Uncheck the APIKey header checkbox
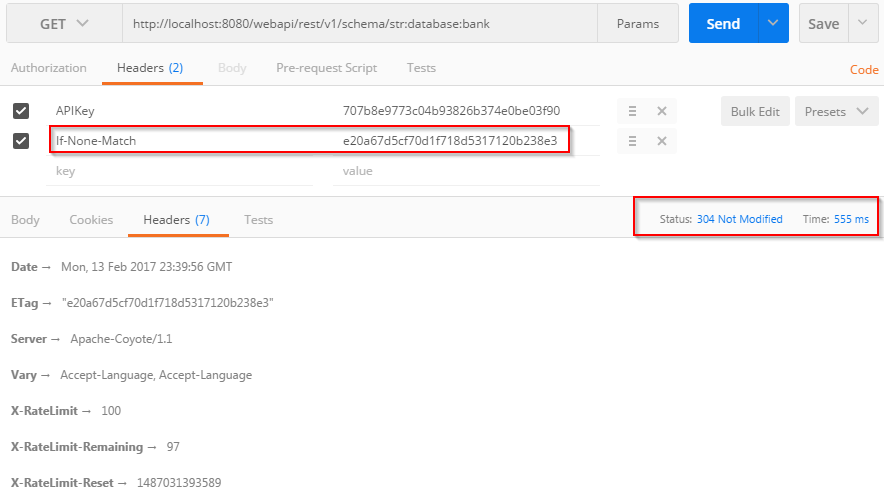884x495 pixels. tap(21, 111)
